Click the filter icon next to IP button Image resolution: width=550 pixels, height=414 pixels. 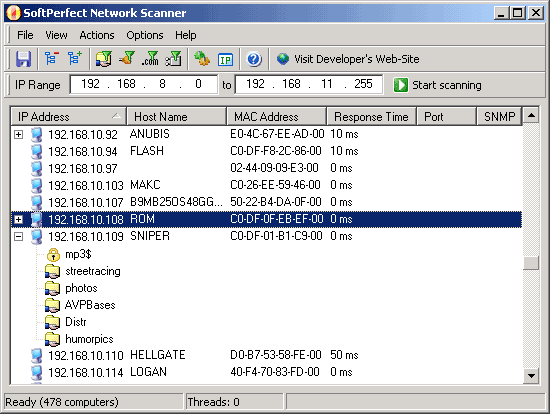[x=173, y=59]
